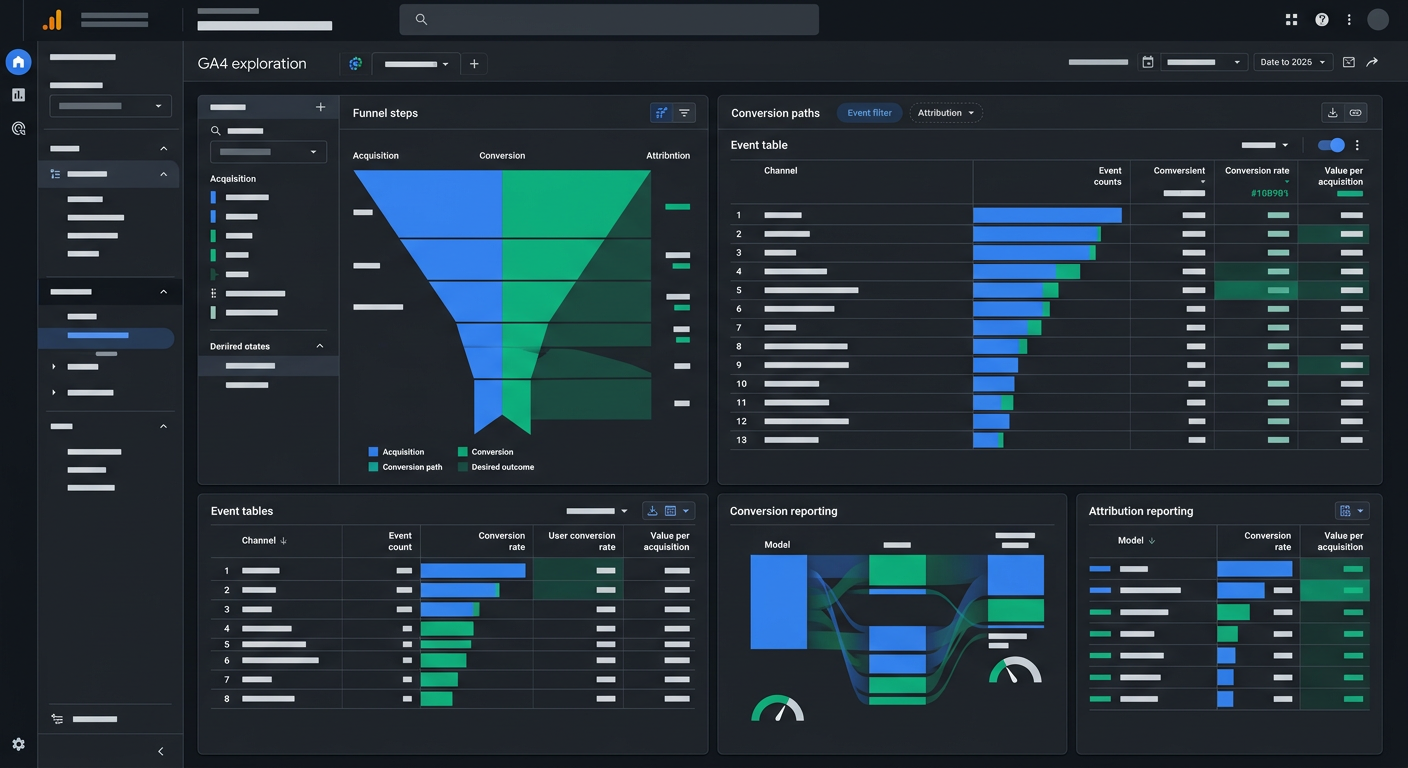Click the table view icon in Event tables
The width and height of the screenshot is (1408, 768).
[671, 511]
